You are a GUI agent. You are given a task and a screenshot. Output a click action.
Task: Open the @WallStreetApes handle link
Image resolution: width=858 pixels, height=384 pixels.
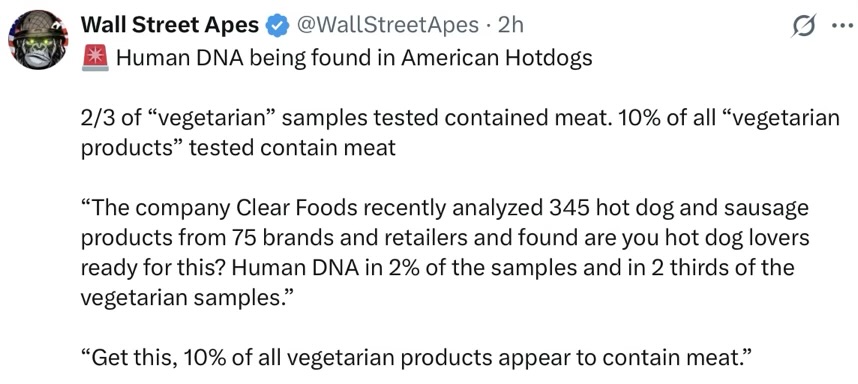click(388, 25)
